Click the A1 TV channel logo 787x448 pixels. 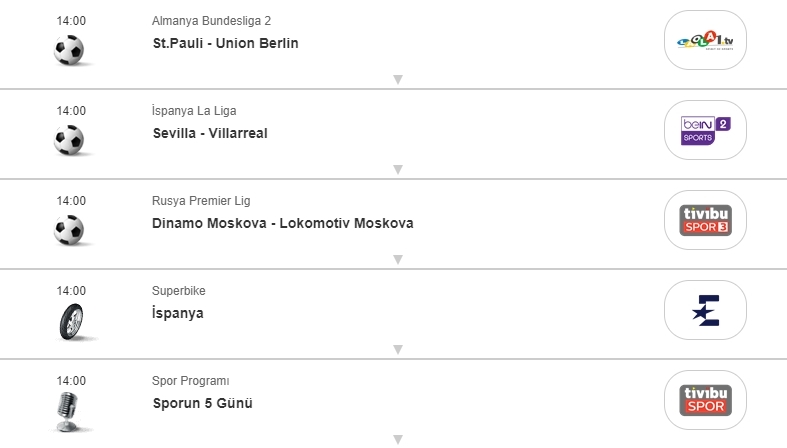point(706,40)
